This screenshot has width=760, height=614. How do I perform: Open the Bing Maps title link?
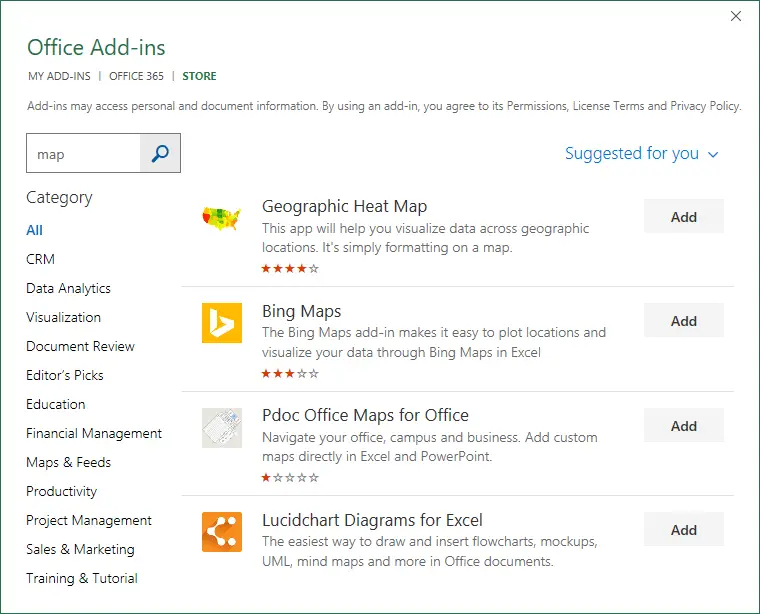tap(301, 311)
